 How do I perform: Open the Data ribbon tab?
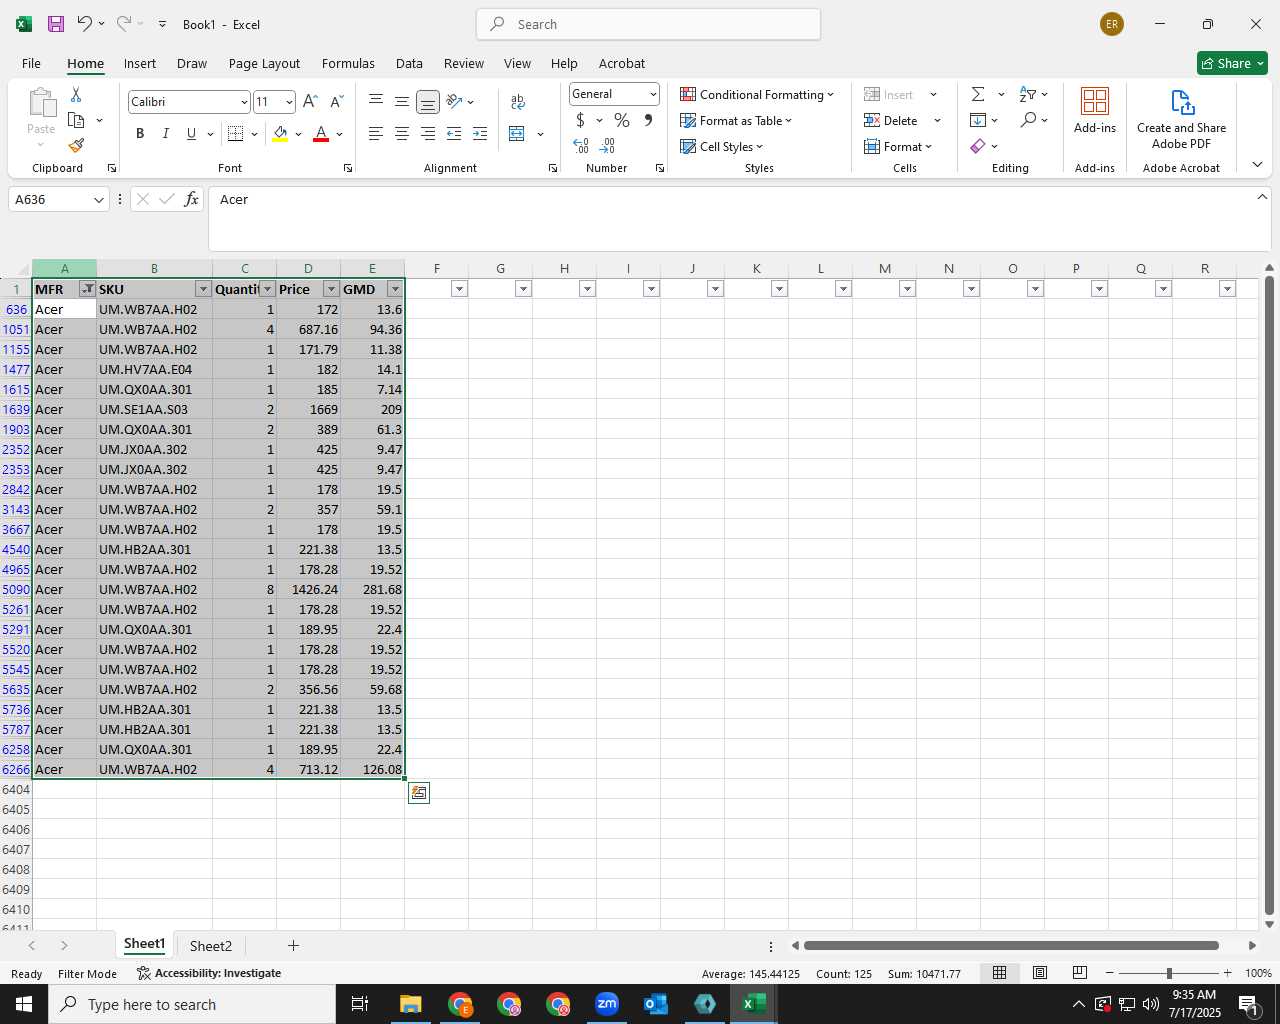point(409,63)
